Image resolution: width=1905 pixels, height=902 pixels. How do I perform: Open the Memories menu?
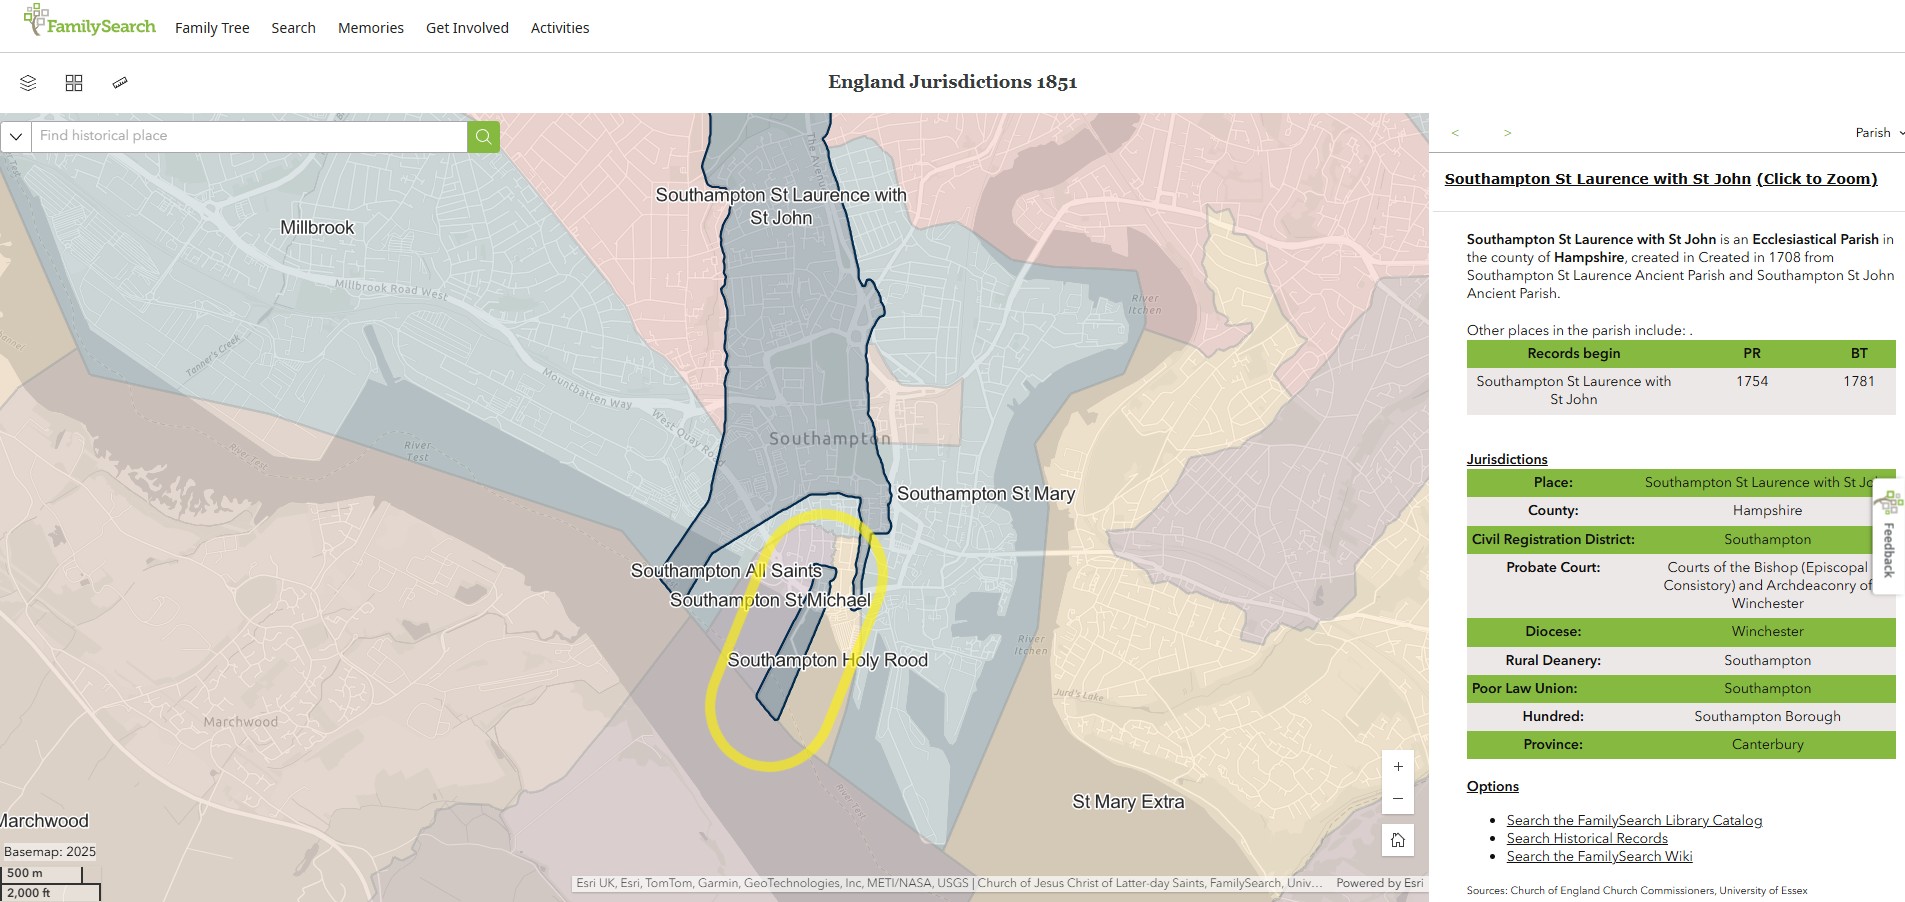click(370, 28)
